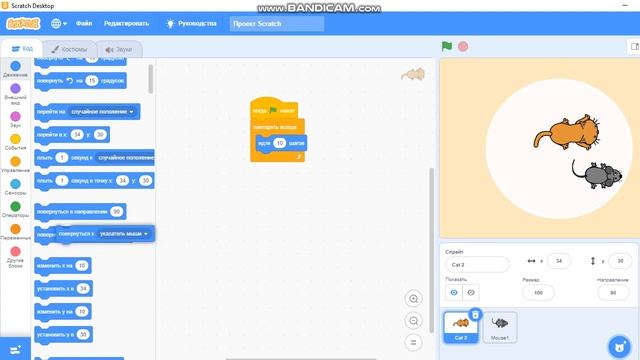Select the Внешний вид block category
The width and height of the screenshot is (640, 360).
(x=16, y=94)
